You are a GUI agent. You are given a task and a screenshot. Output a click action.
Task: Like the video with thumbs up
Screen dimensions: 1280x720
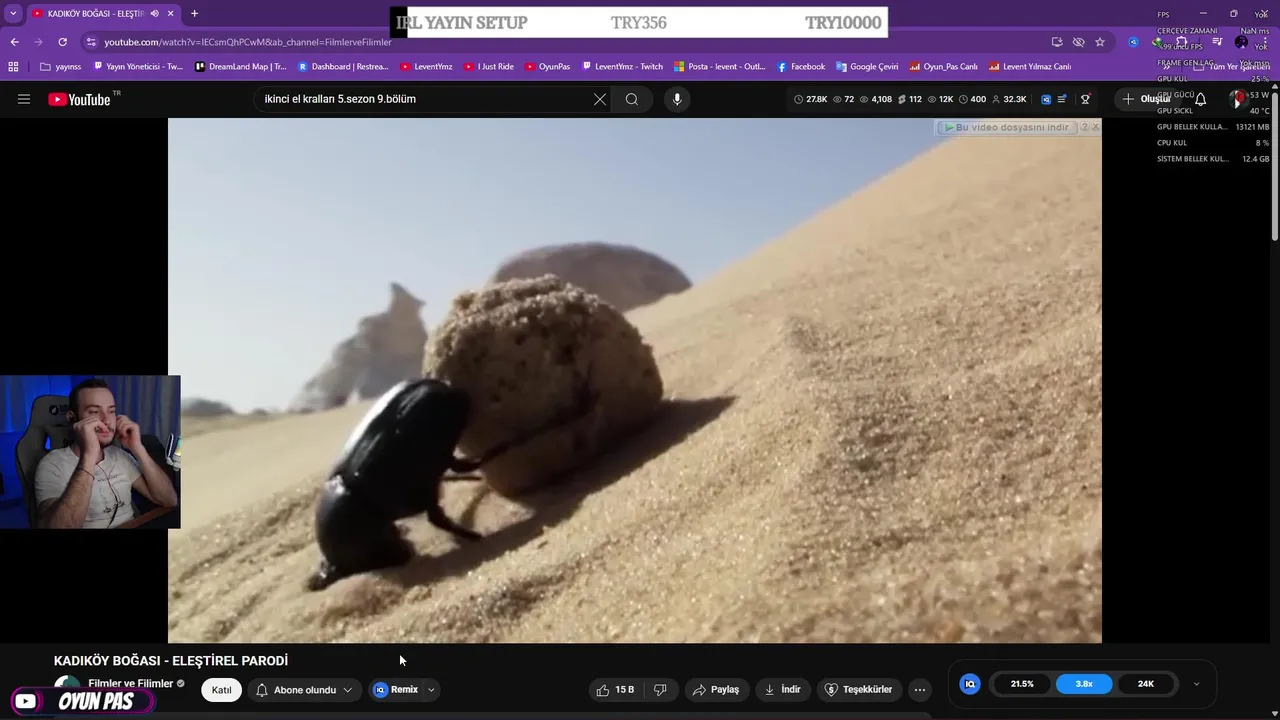[x=615, y=690]
